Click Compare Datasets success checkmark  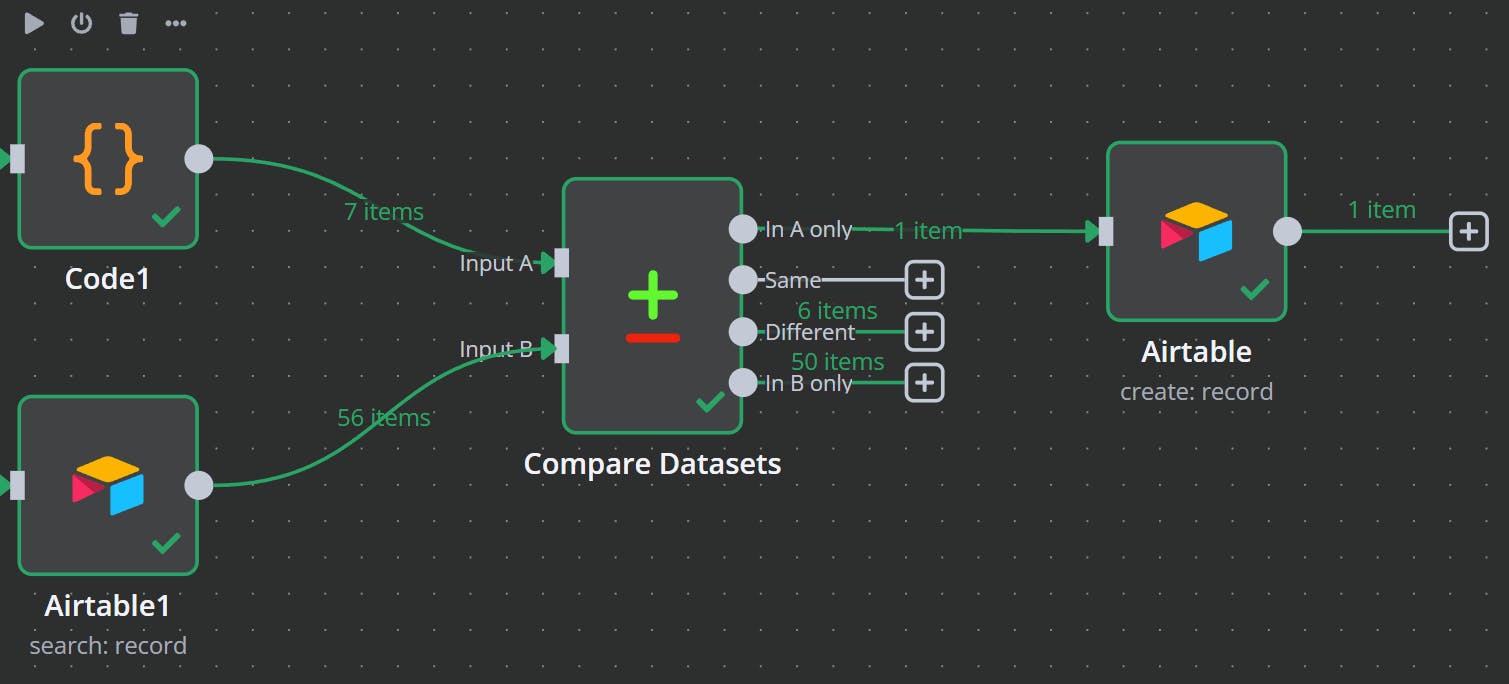click(x=710, y=401)
